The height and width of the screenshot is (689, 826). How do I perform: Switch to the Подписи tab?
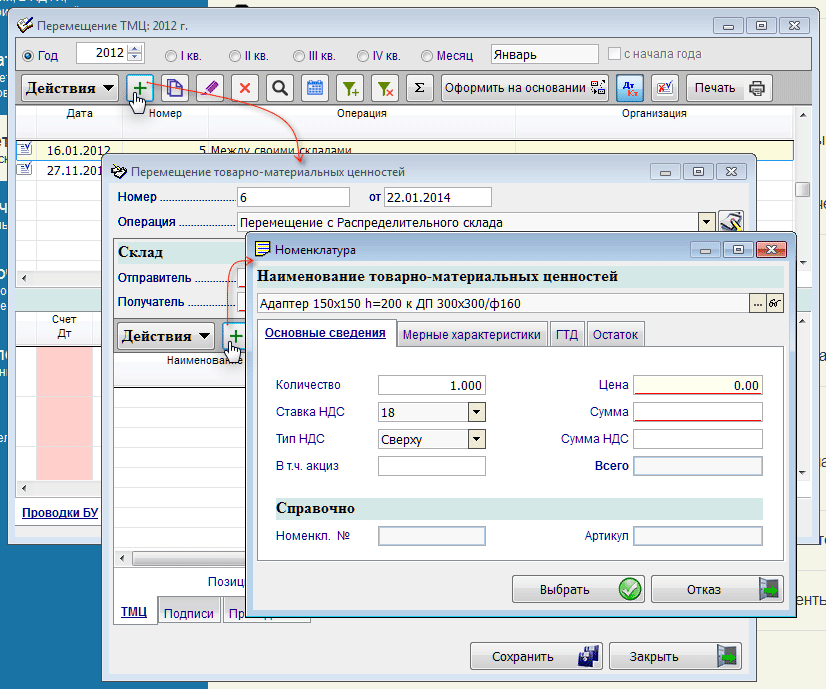(189, 613)
